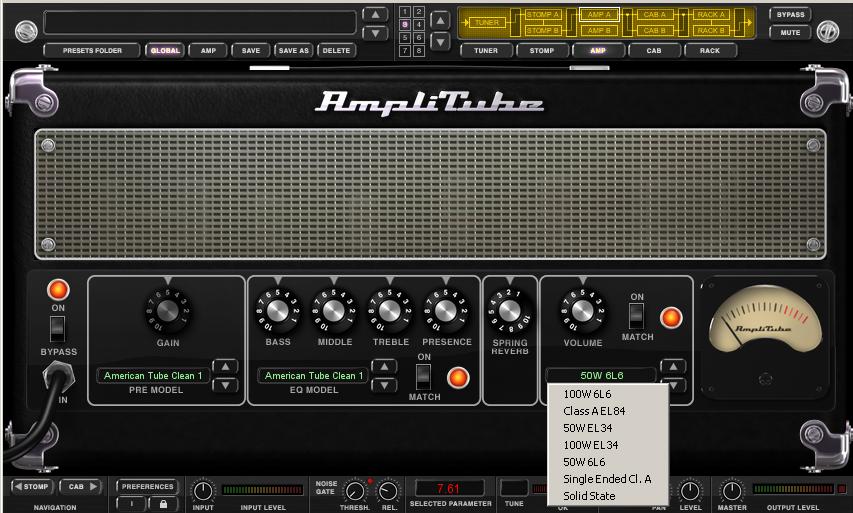This screenshot has width=853, height=513.
Task: Click the Spring Reverb knob
Action: [510, 311]
